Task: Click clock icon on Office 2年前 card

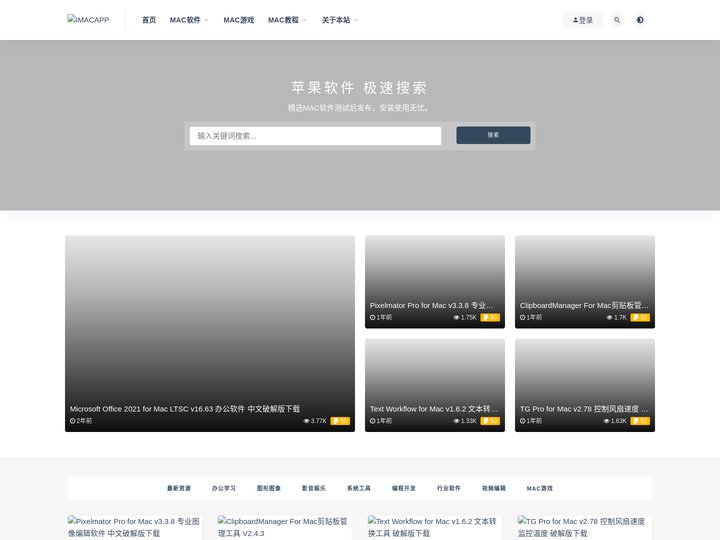Action: tap(73, 421)
